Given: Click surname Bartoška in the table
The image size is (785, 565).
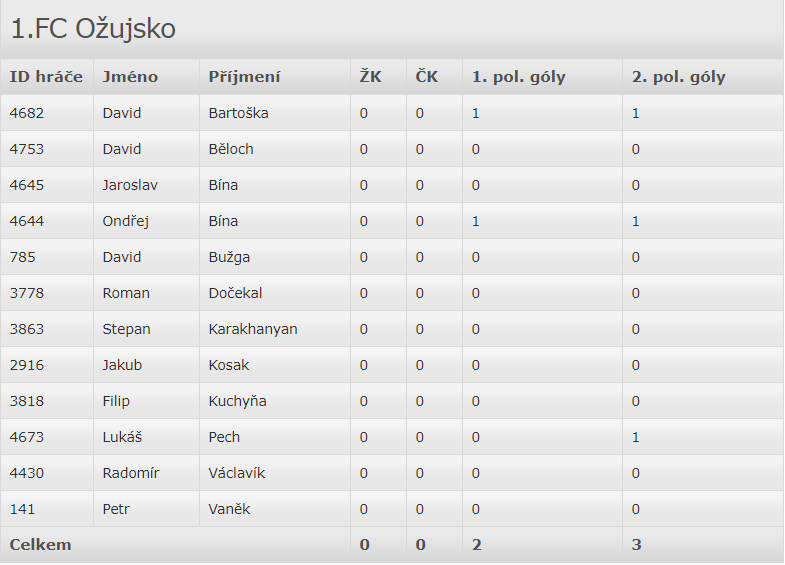Looking at the screenshot, I should [x=238, y=113].
